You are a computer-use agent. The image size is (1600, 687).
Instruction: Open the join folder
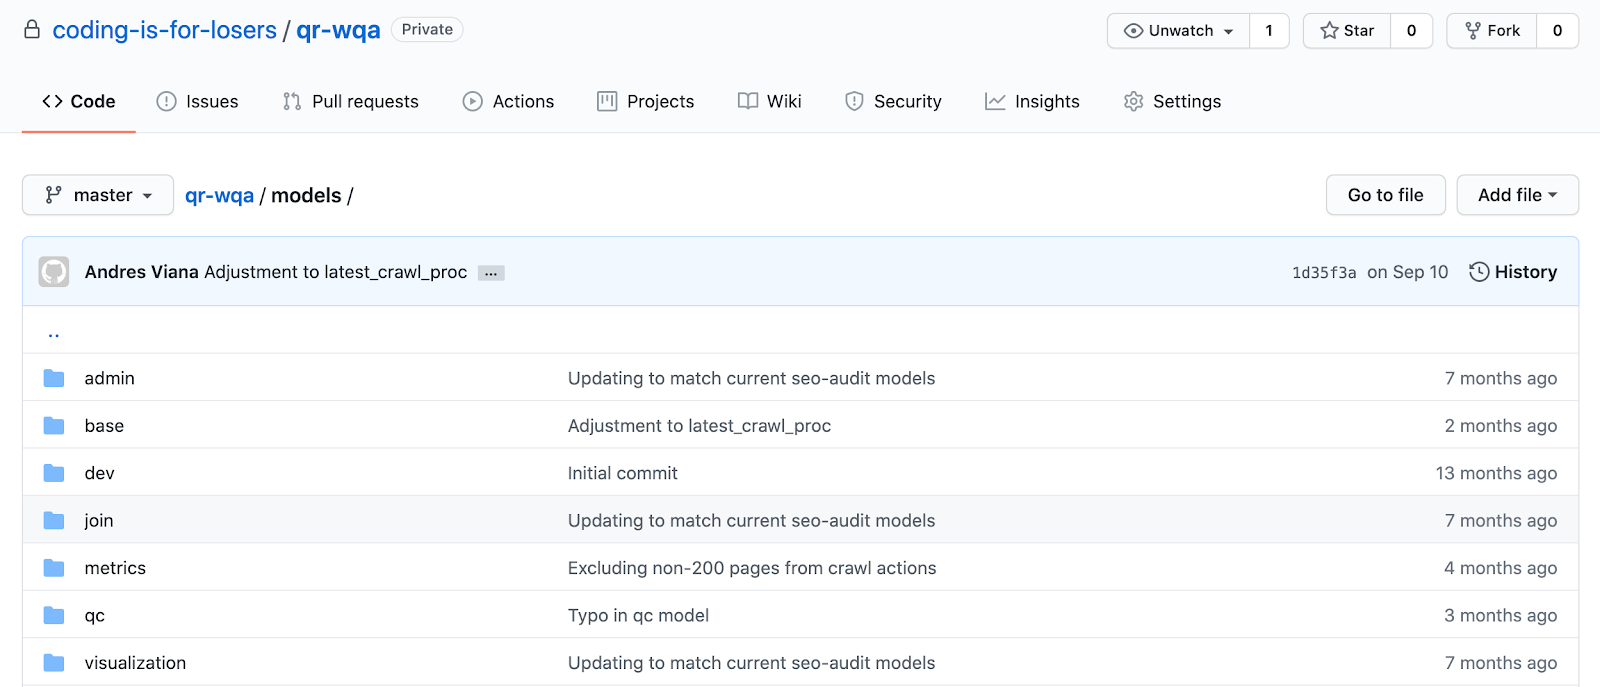[x=98, y=521]
